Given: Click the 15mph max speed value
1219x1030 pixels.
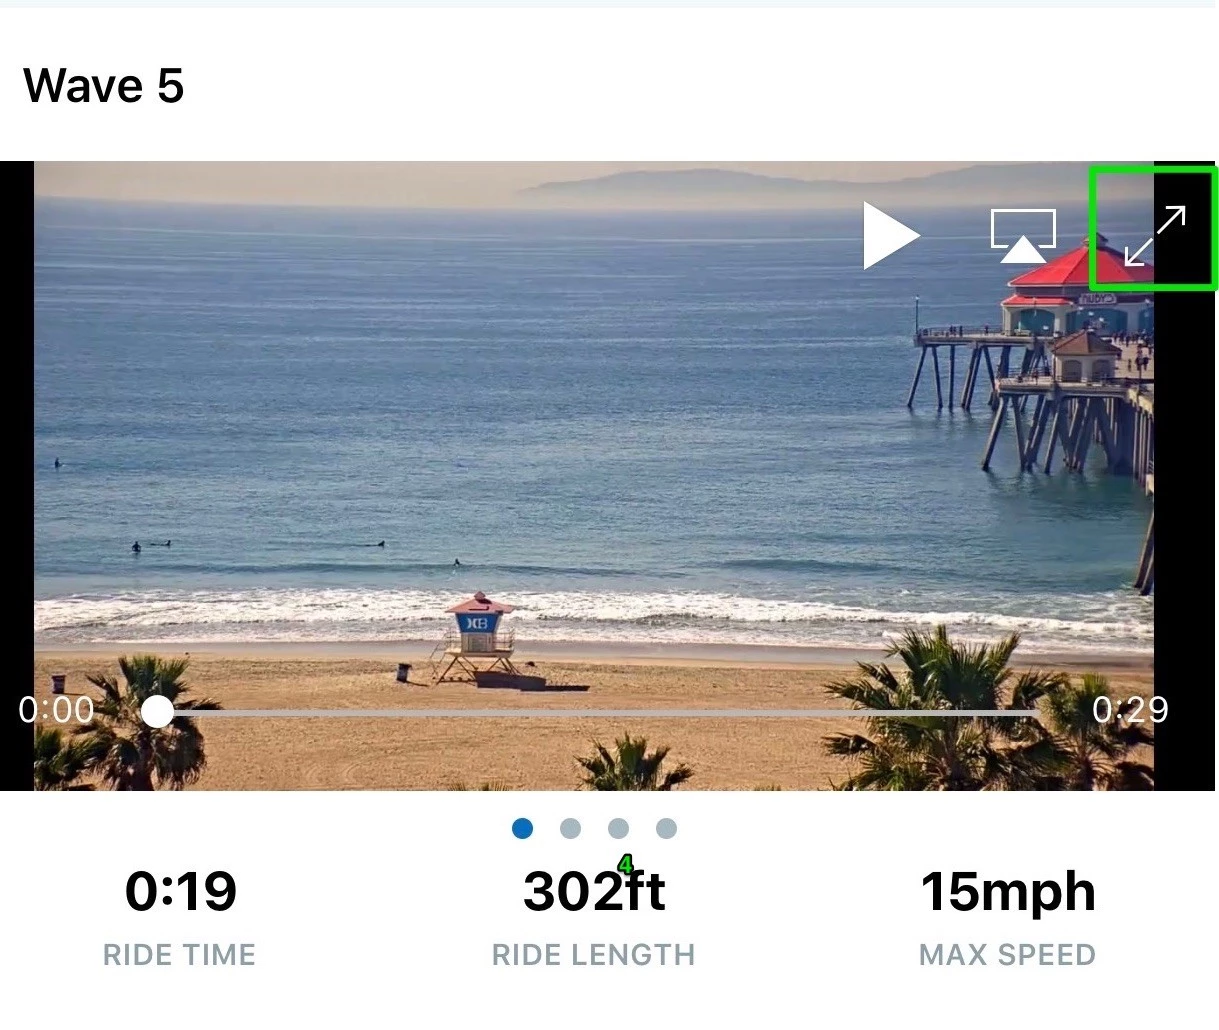Looking at the screenshot, I should click(1008, 893).
